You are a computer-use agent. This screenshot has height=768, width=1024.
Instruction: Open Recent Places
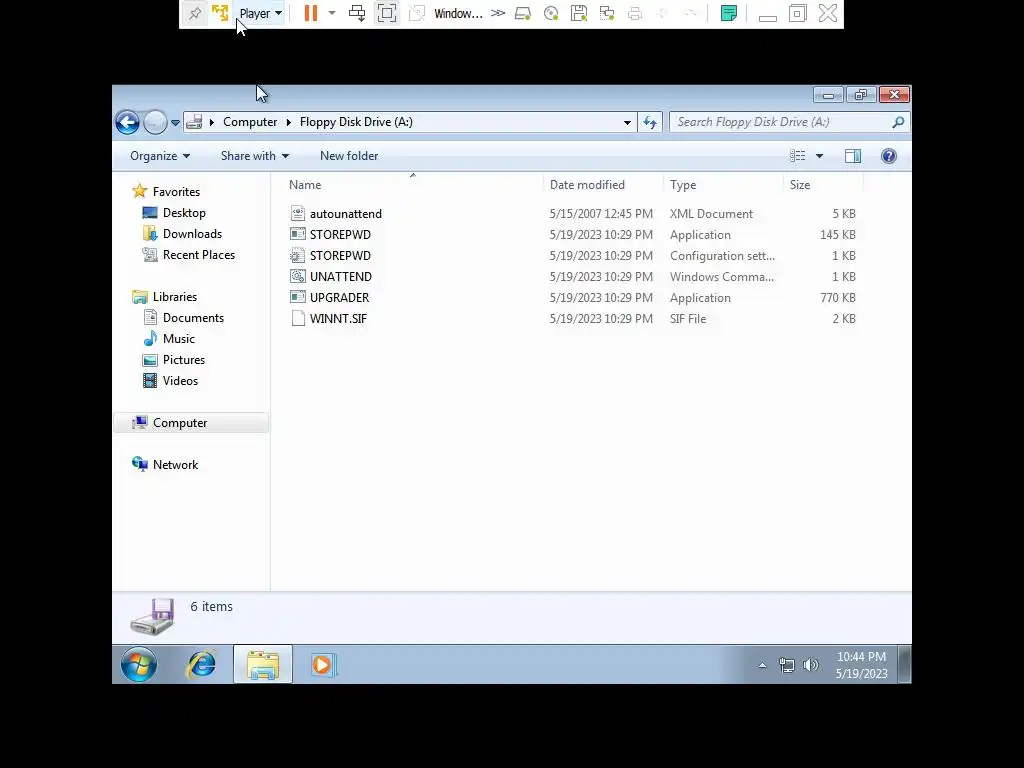coord(199,255)
